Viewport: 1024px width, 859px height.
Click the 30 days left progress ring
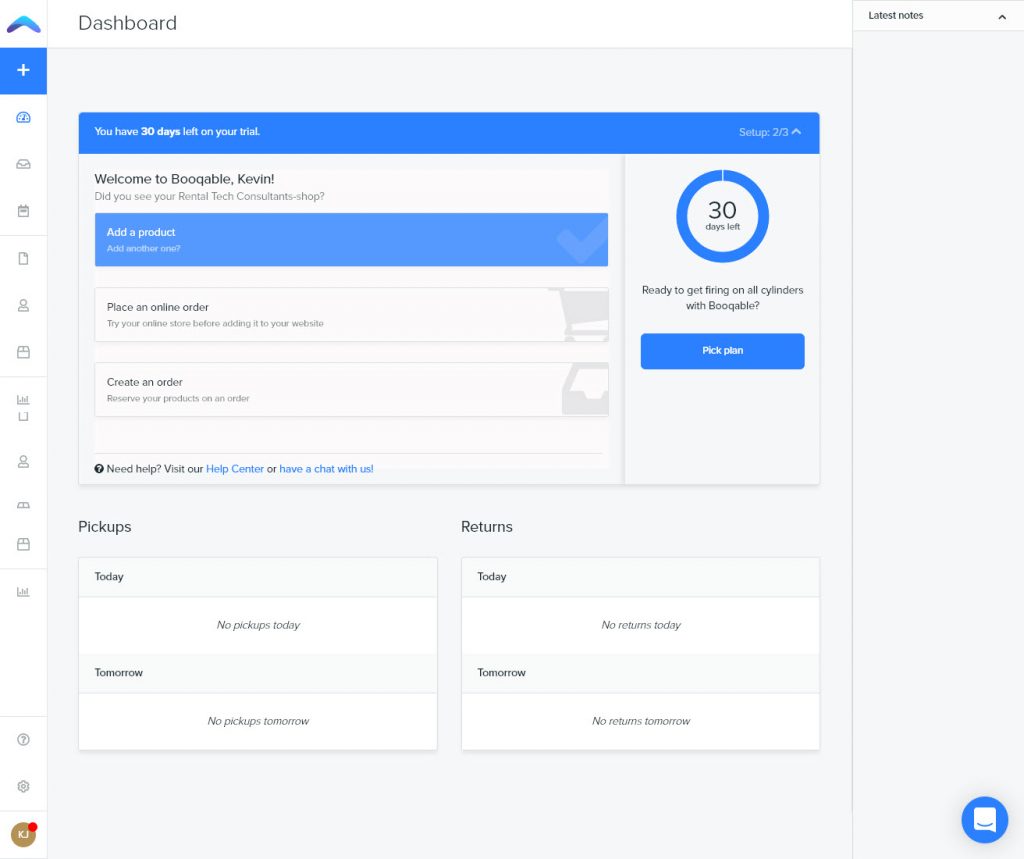722,216
